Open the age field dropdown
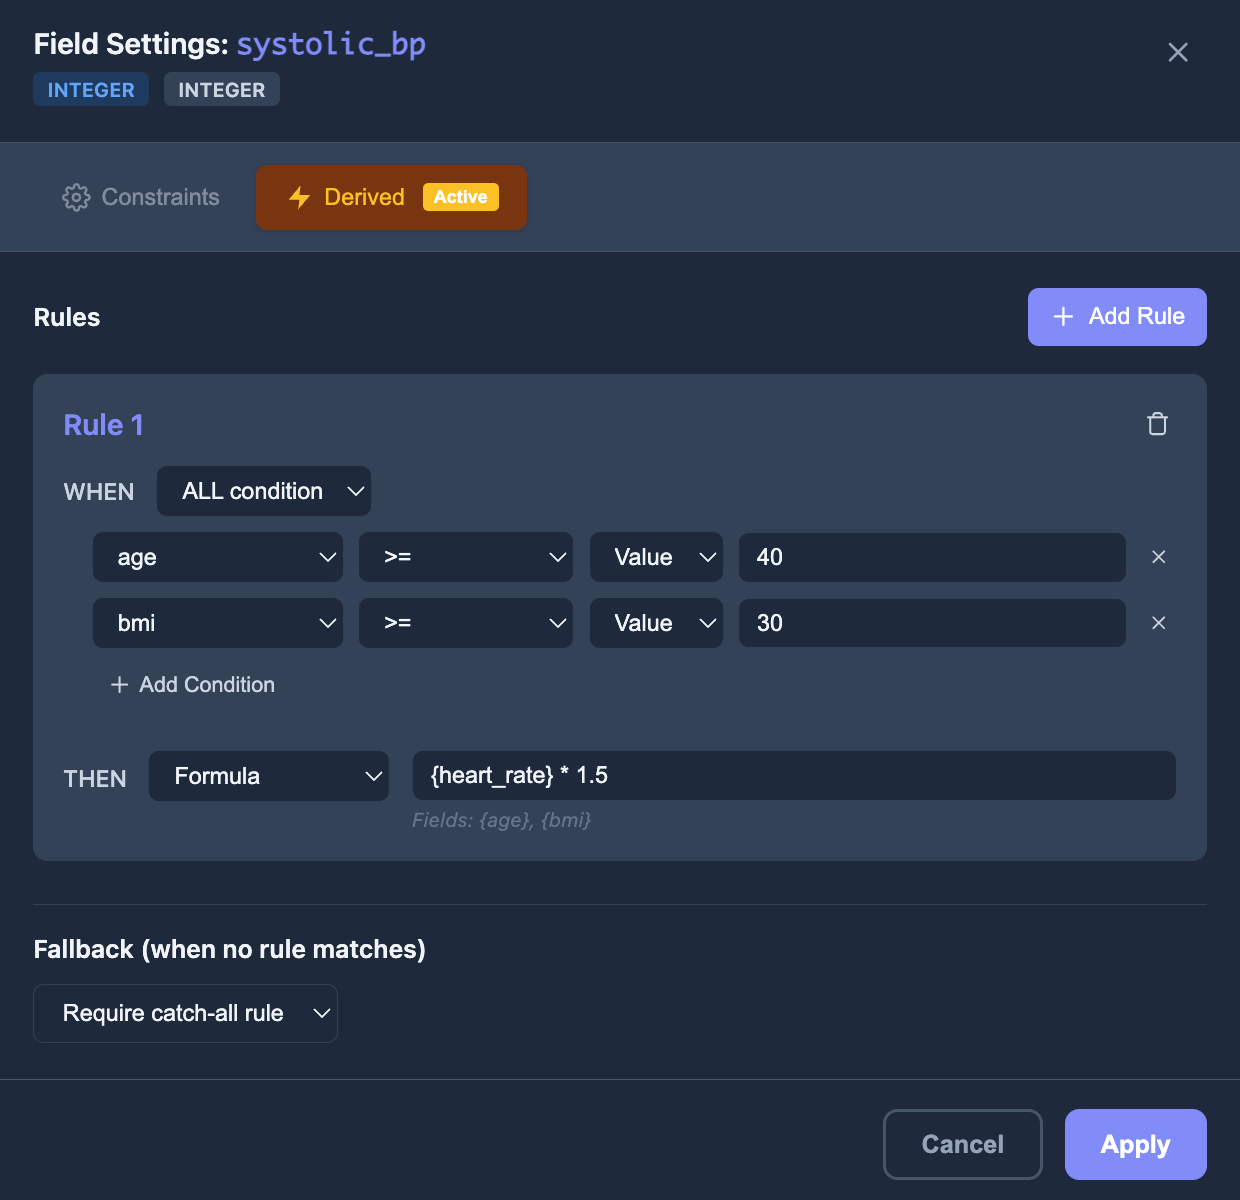 coord(217,557)
